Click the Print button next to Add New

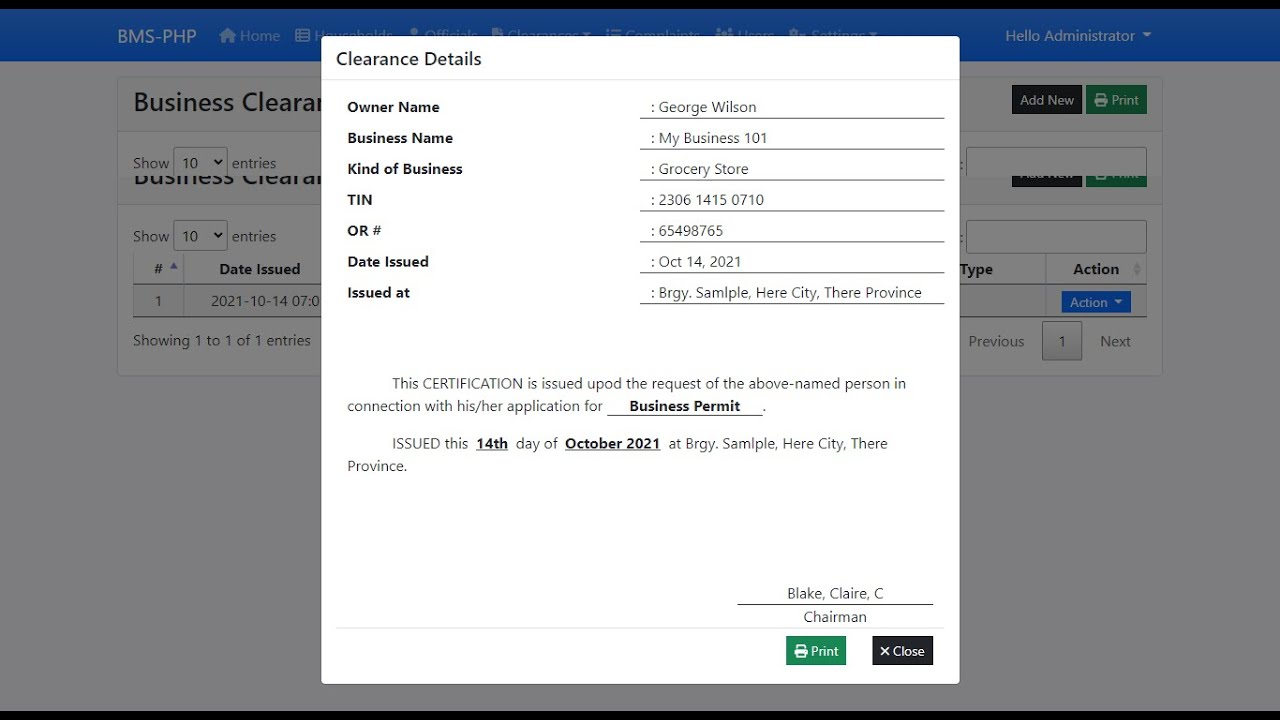pyautogui.click(x=1116, y=100)
